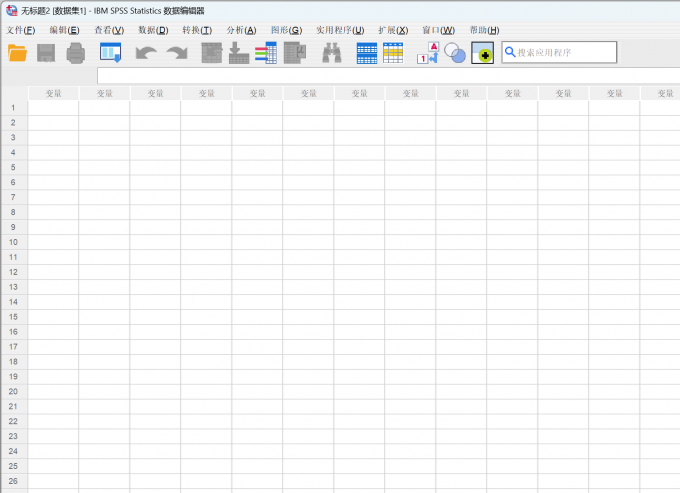
Task: Click the cell editor bar above the grid
Action: pyautogui.click(x=380, y=76)
